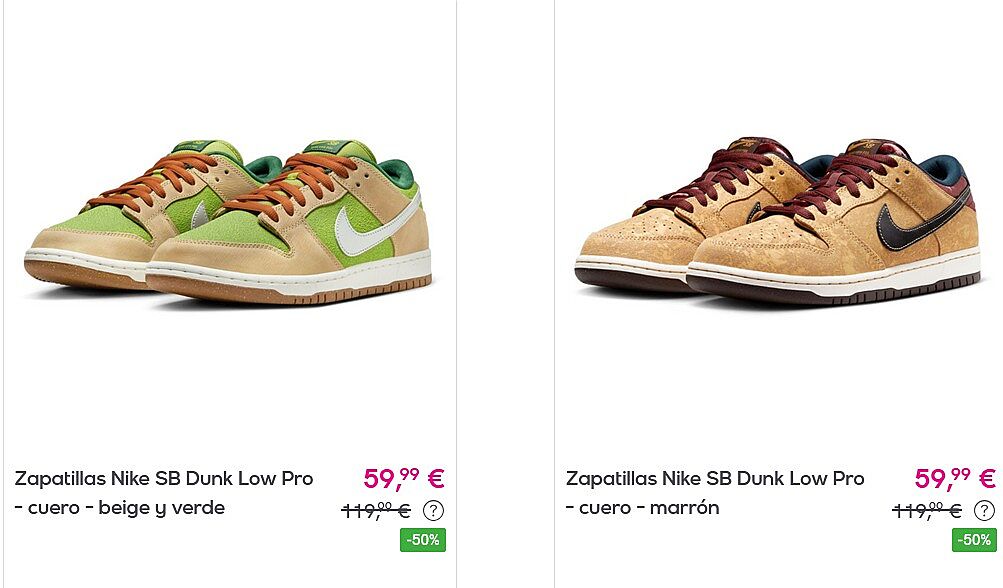Open the beige and green Dunk Low product image
1003x588 pixels.
click(228, 221)
